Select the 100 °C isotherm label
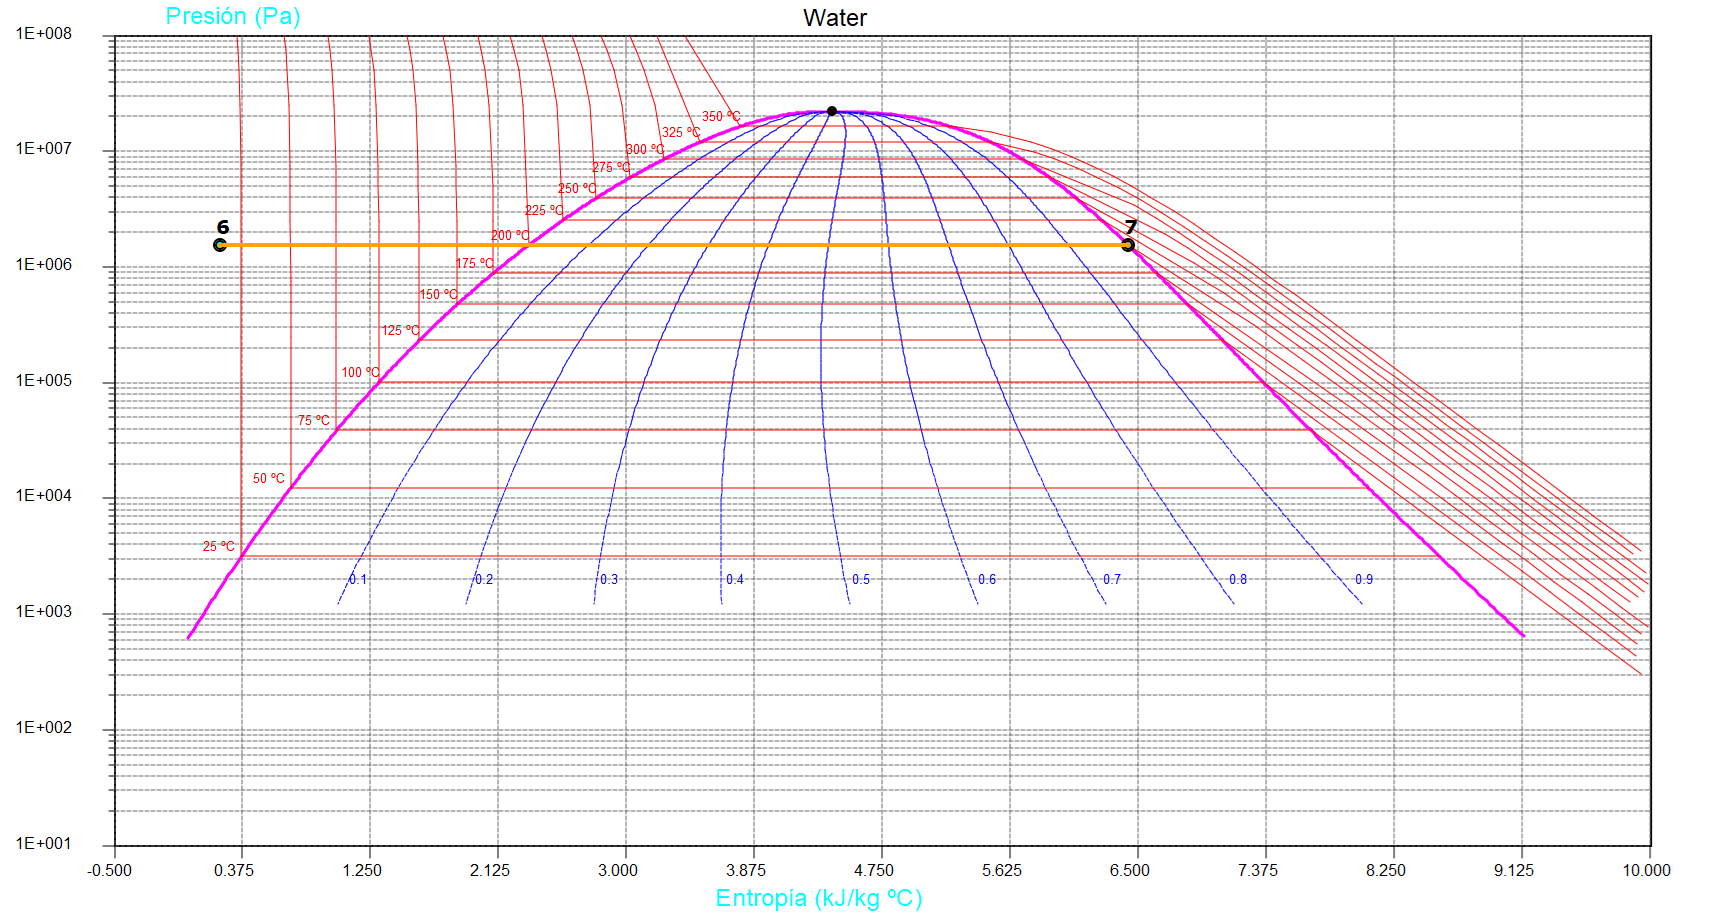 tap(360, 373)
